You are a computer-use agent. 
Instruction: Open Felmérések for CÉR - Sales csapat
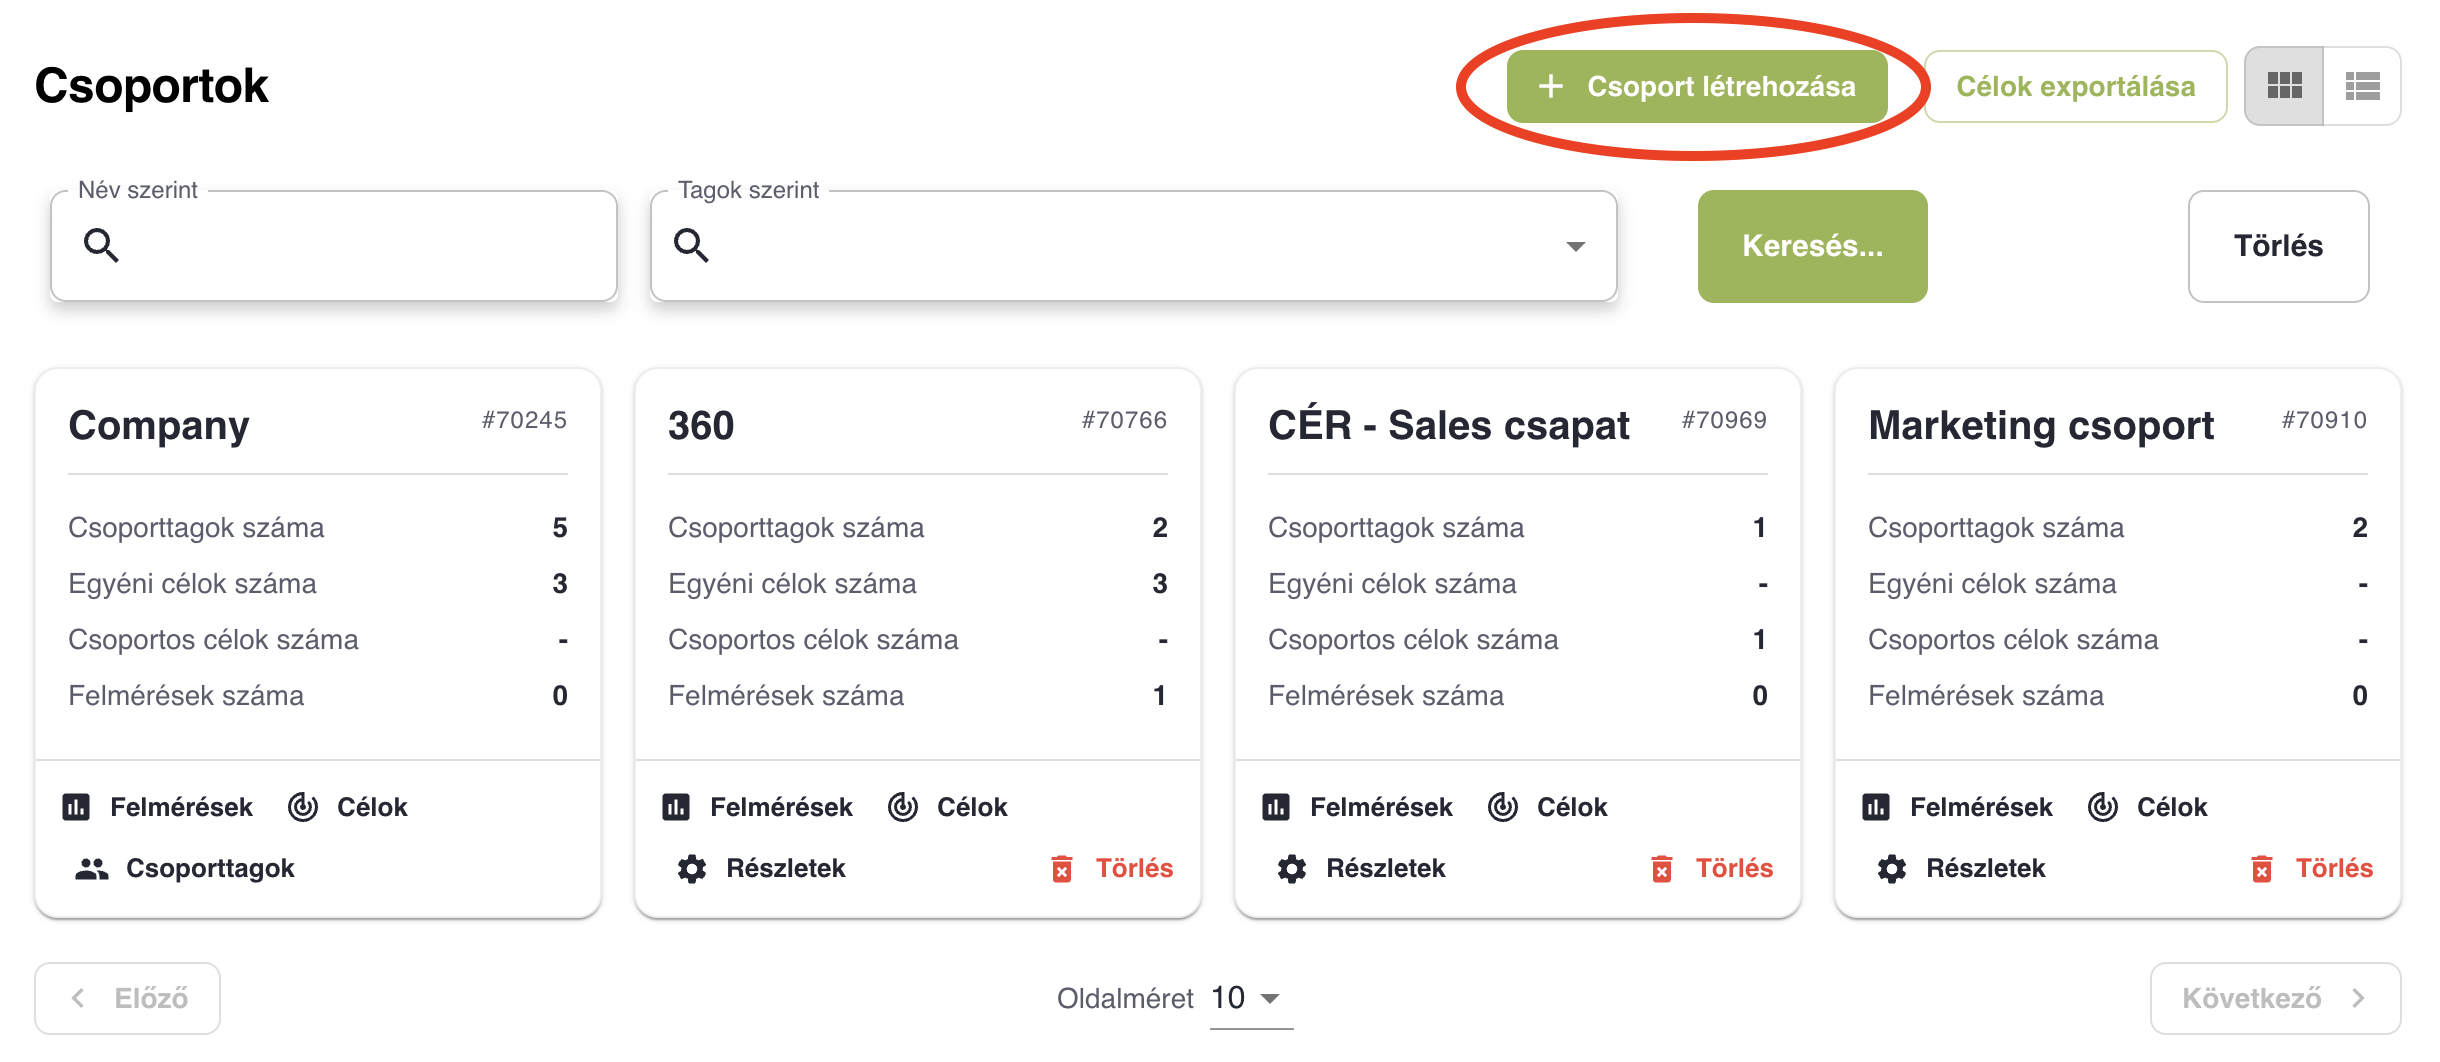pyautogui.click(x=1358, y=807)
